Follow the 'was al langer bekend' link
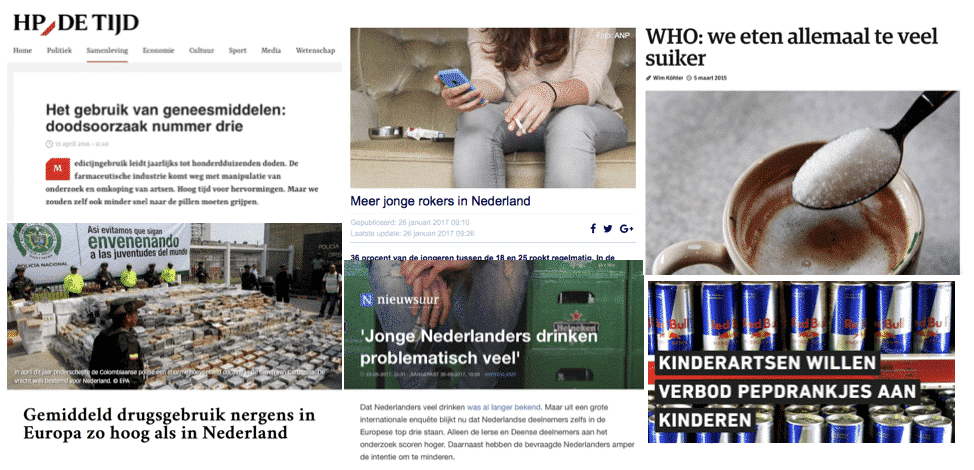Screen dimensions: 974x470 (x=503, y=408)
